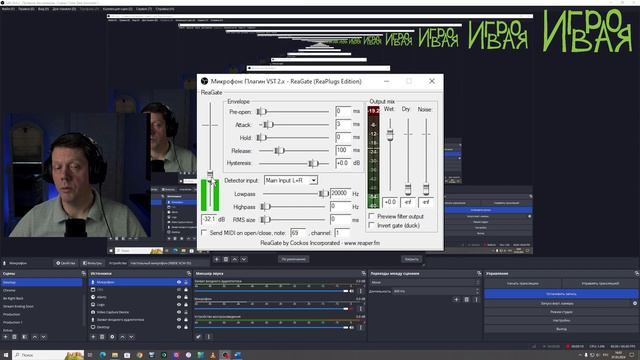This screenshot has width=640, height=360.
Task: Toggle visibility of Микрофон source
Action: pos(179,282)
